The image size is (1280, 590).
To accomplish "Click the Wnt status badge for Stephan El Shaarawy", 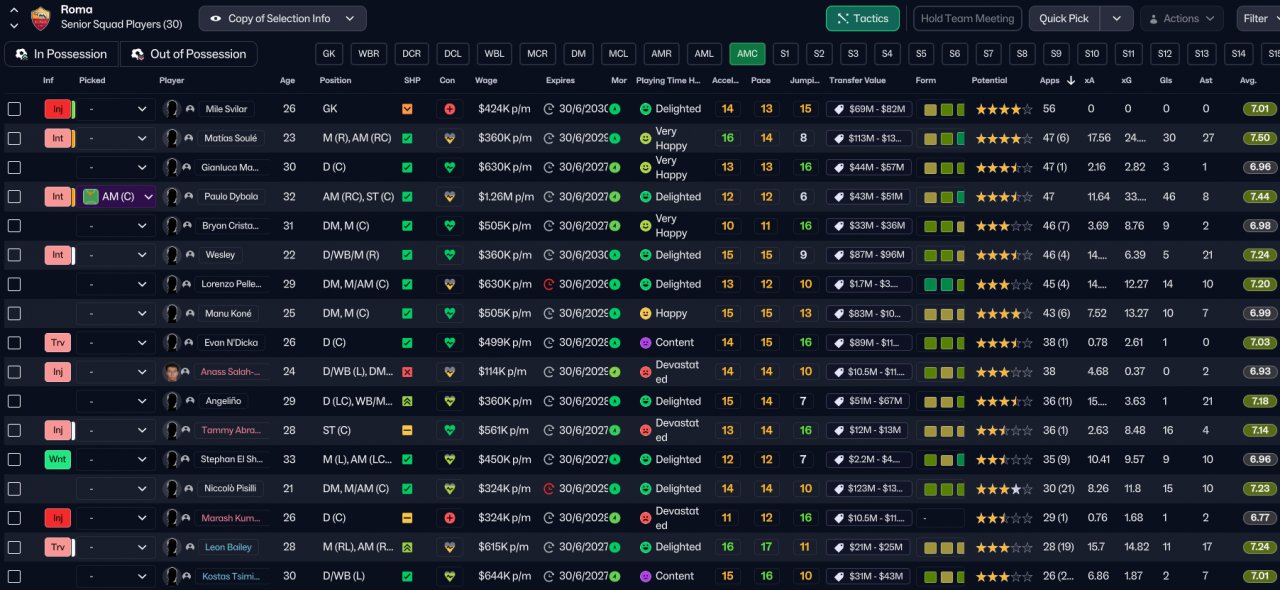I will 58,460.
